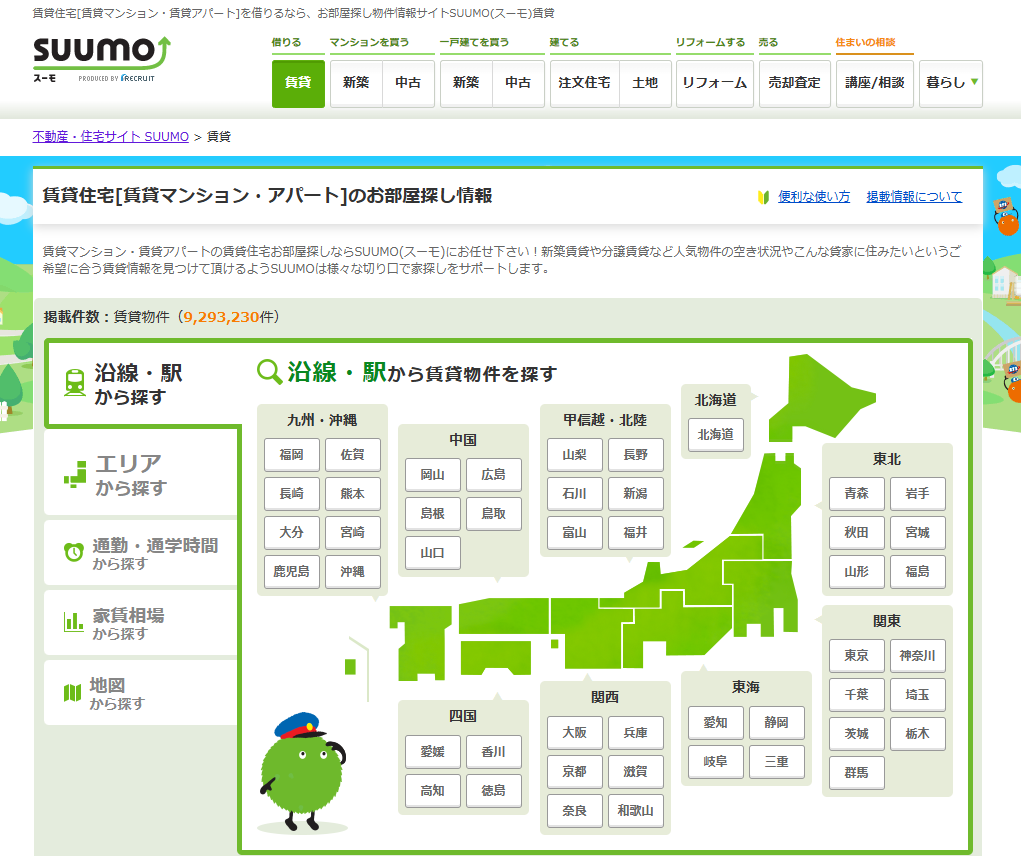
Task: Choose 奈良 prefecture button
Action: pyautogui.click(x=574, y=810)
